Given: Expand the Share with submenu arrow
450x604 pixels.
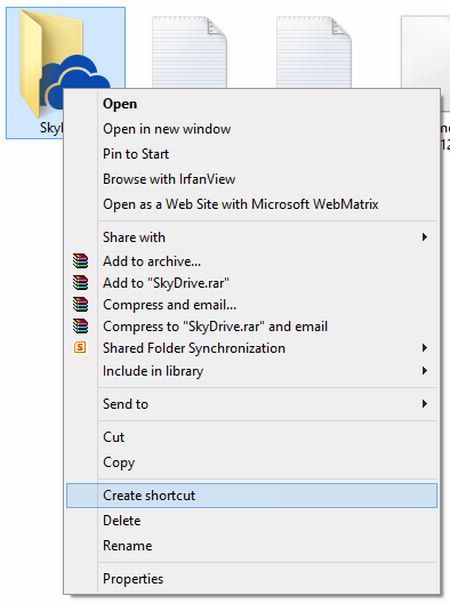Looking at the screenshot, I should (424, 237).
